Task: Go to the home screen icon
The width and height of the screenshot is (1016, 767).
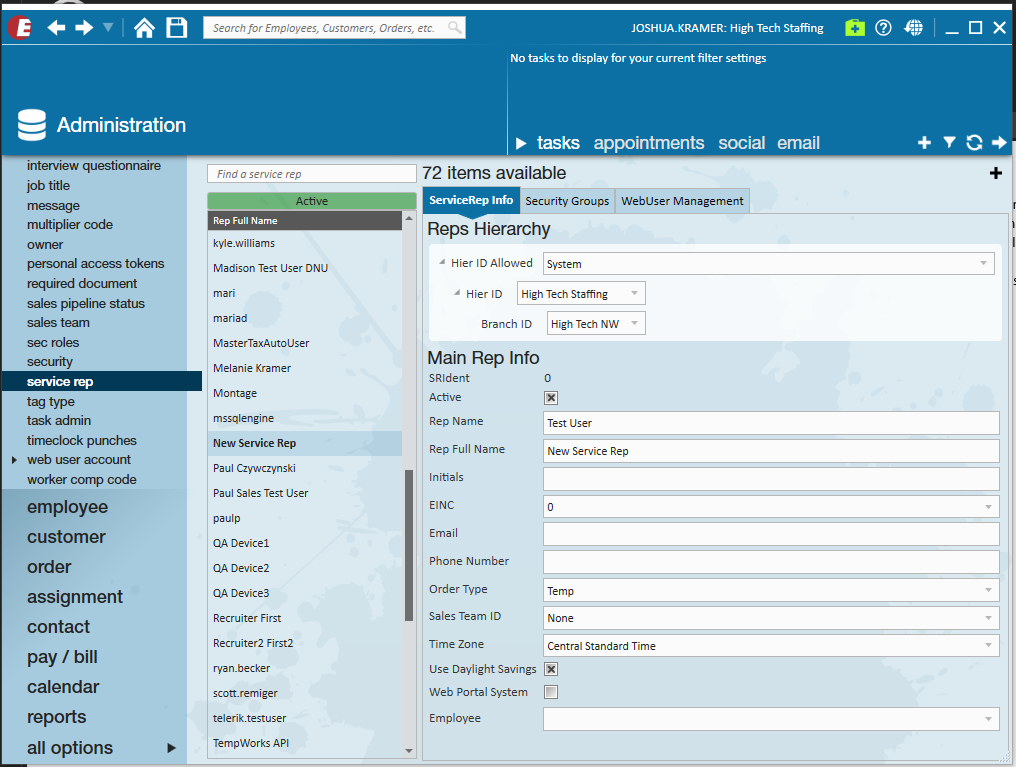Action: coord(144,28)
